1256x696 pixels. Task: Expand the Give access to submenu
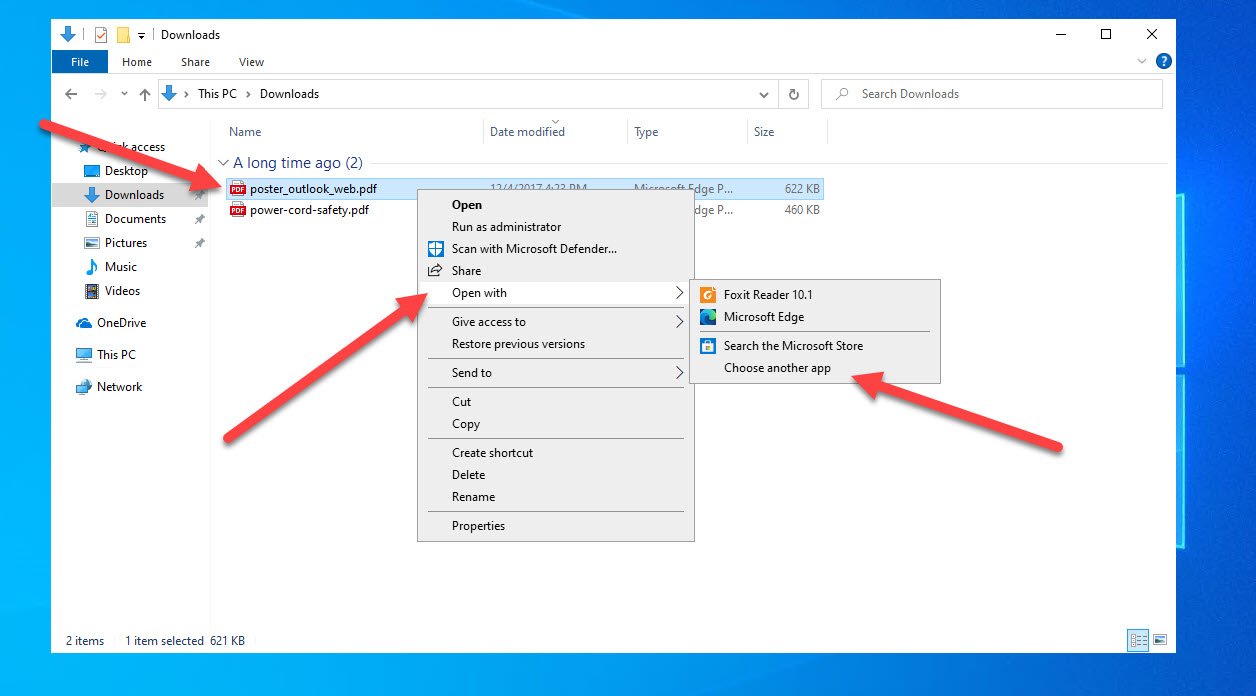tap(680, 322)
